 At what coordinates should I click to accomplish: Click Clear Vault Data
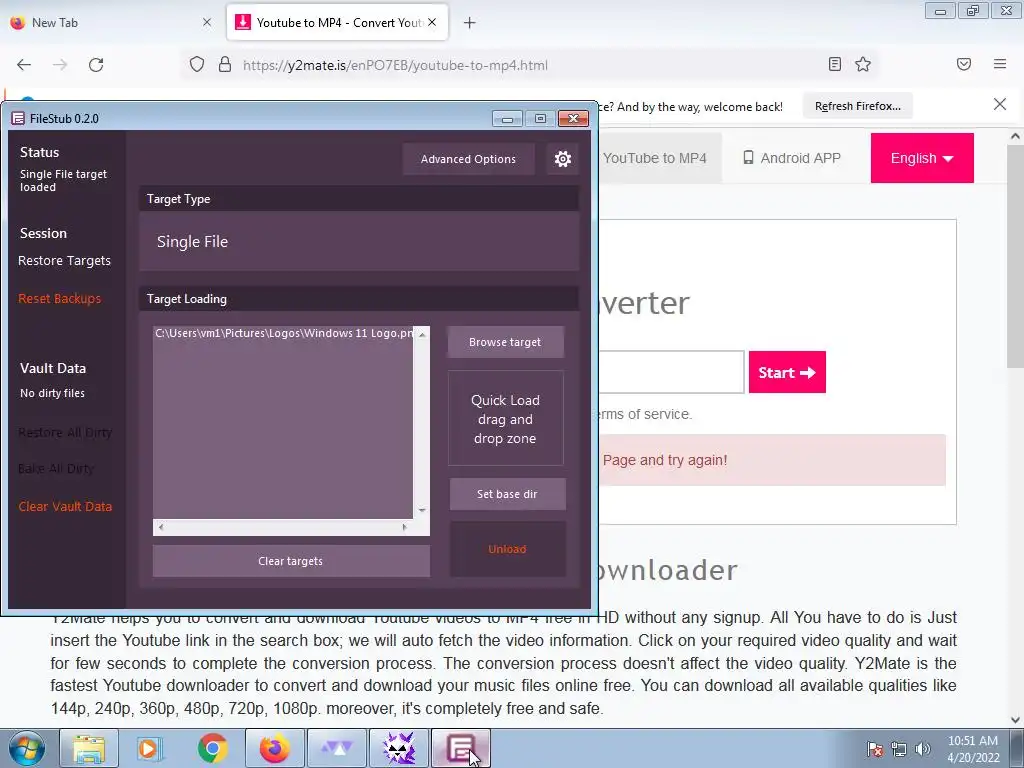click(65, 506)
